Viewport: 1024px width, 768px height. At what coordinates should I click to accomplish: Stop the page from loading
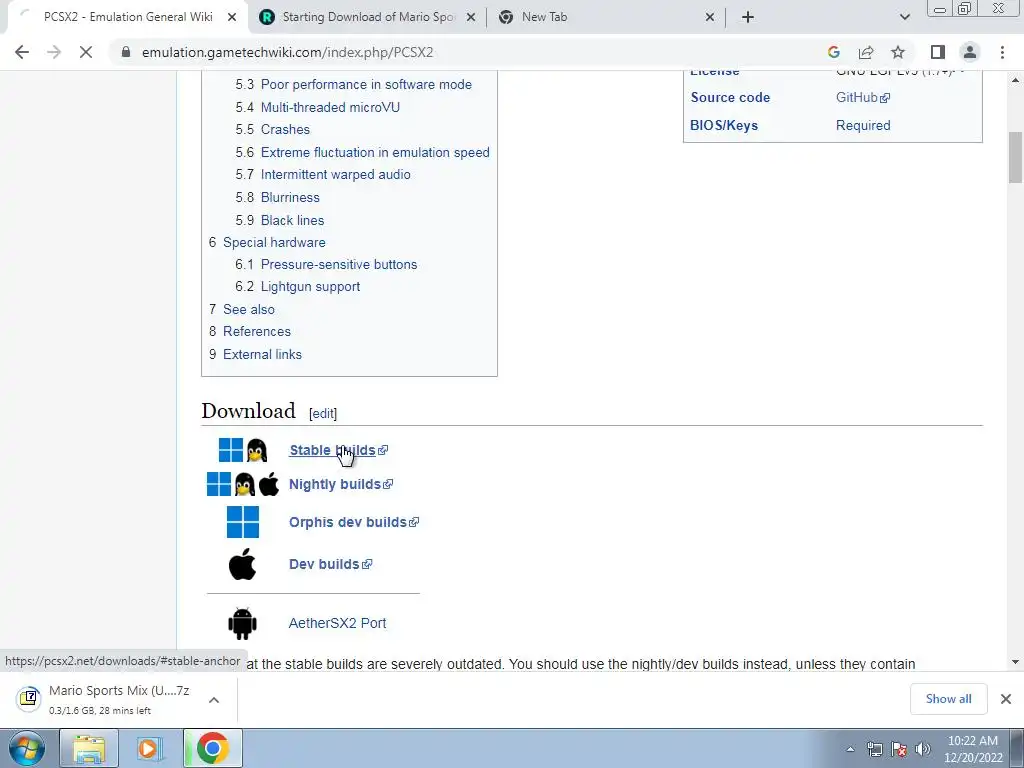(86, 52)
